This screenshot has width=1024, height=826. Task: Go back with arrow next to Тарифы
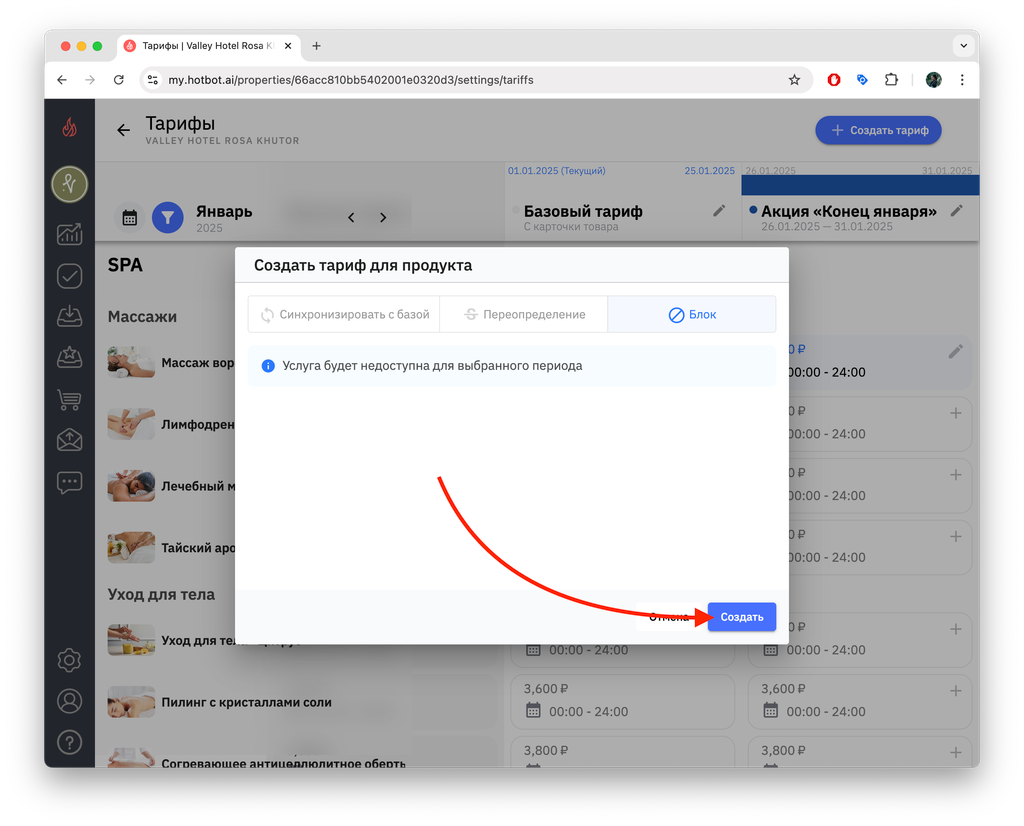coord(123,130)
